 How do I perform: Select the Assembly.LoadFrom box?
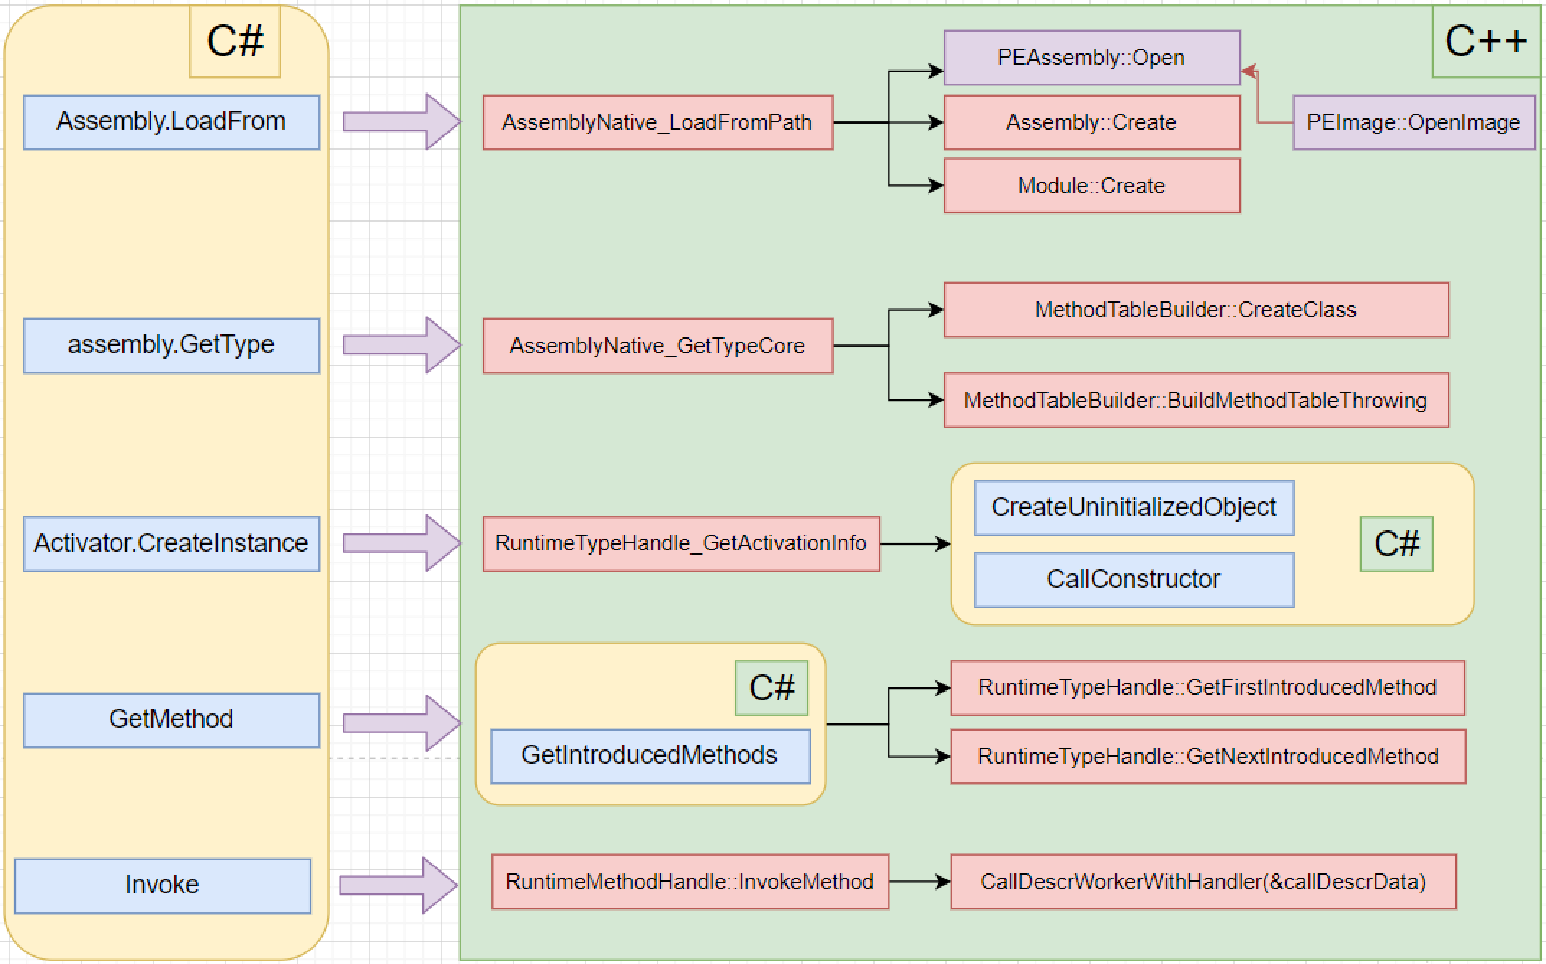click(x=171, y=122)
